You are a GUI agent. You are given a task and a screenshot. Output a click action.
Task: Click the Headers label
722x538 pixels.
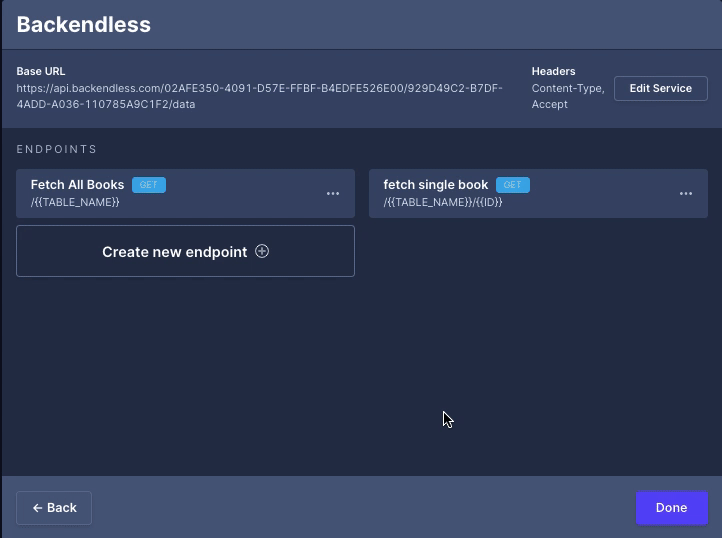point(553,71)
